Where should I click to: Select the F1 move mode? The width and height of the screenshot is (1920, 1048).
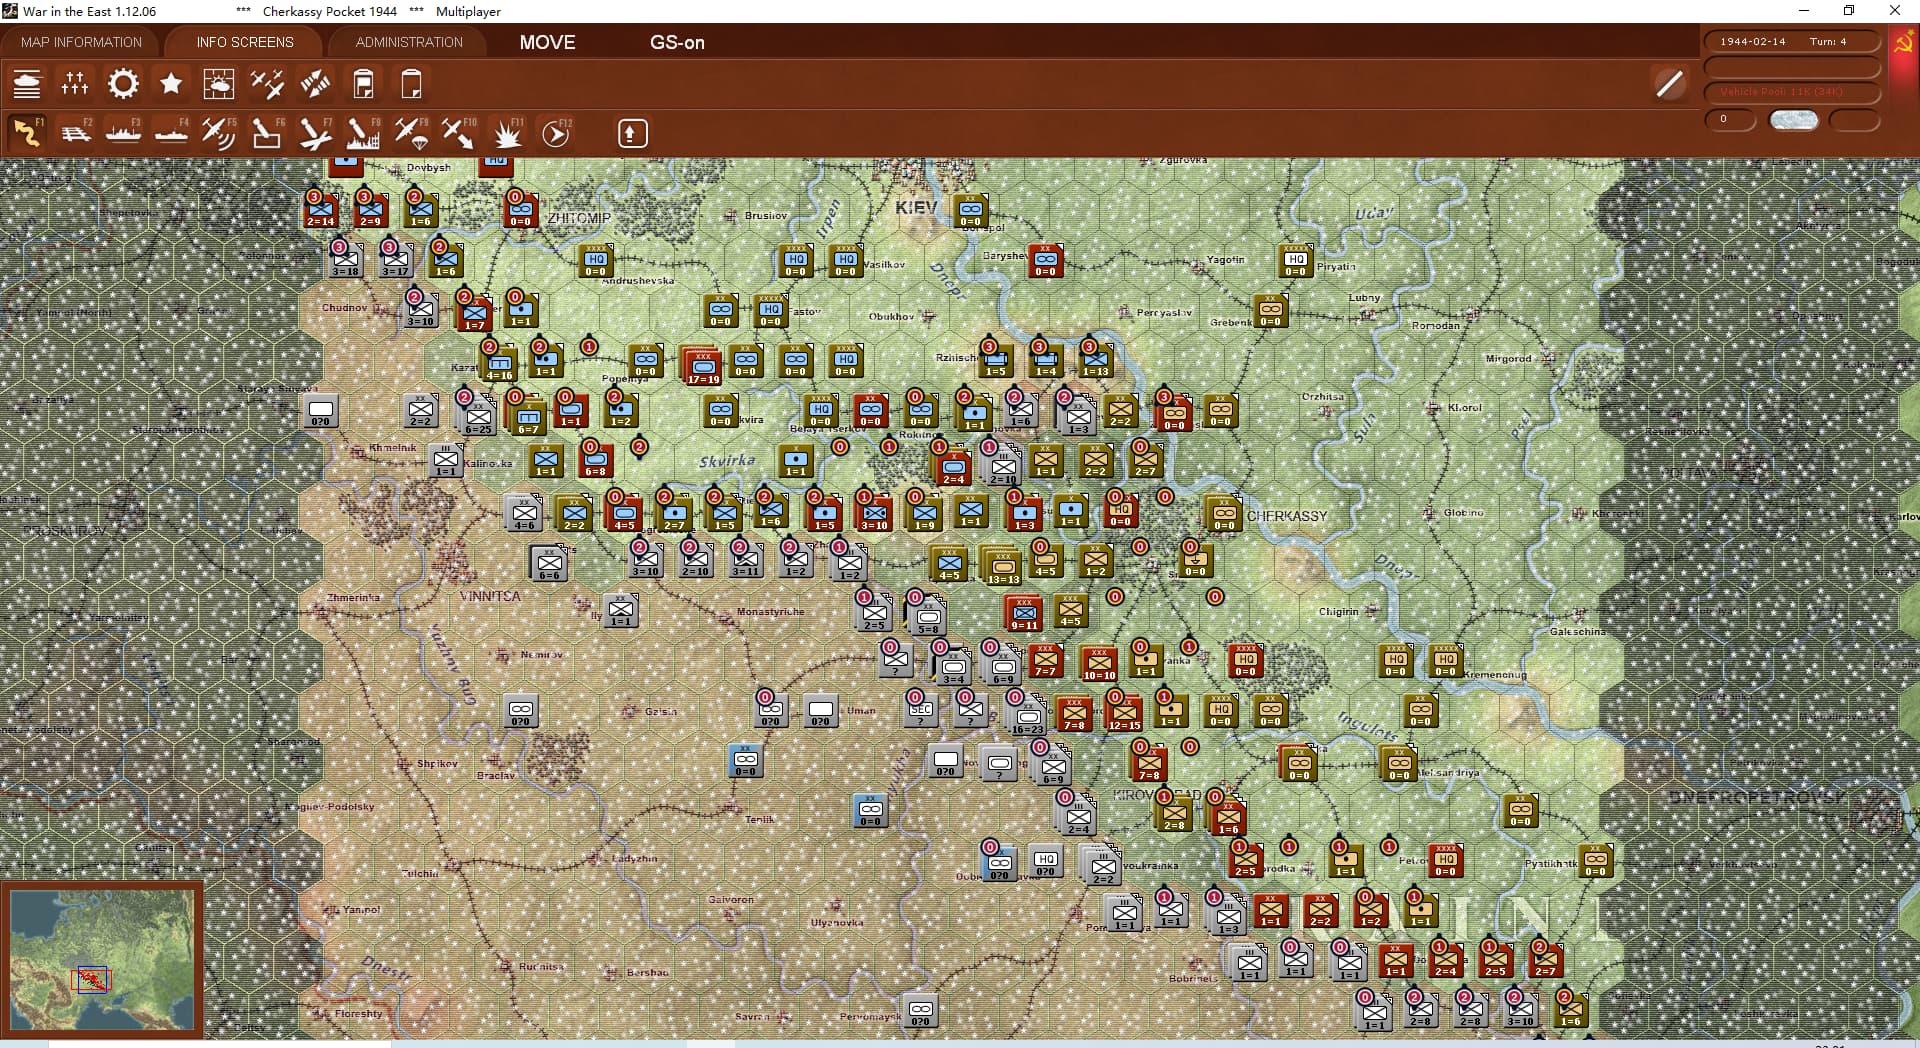pyautogui.click(x=27, y=133)
